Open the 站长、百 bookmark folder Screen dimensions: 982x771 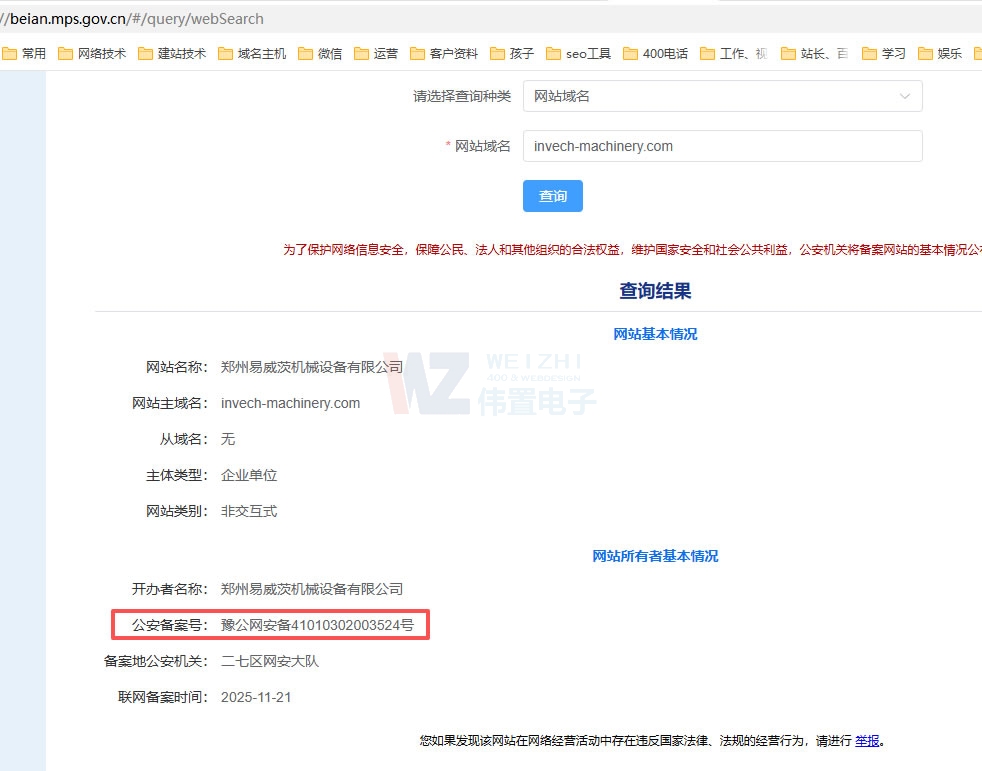(x=815, y=54)
